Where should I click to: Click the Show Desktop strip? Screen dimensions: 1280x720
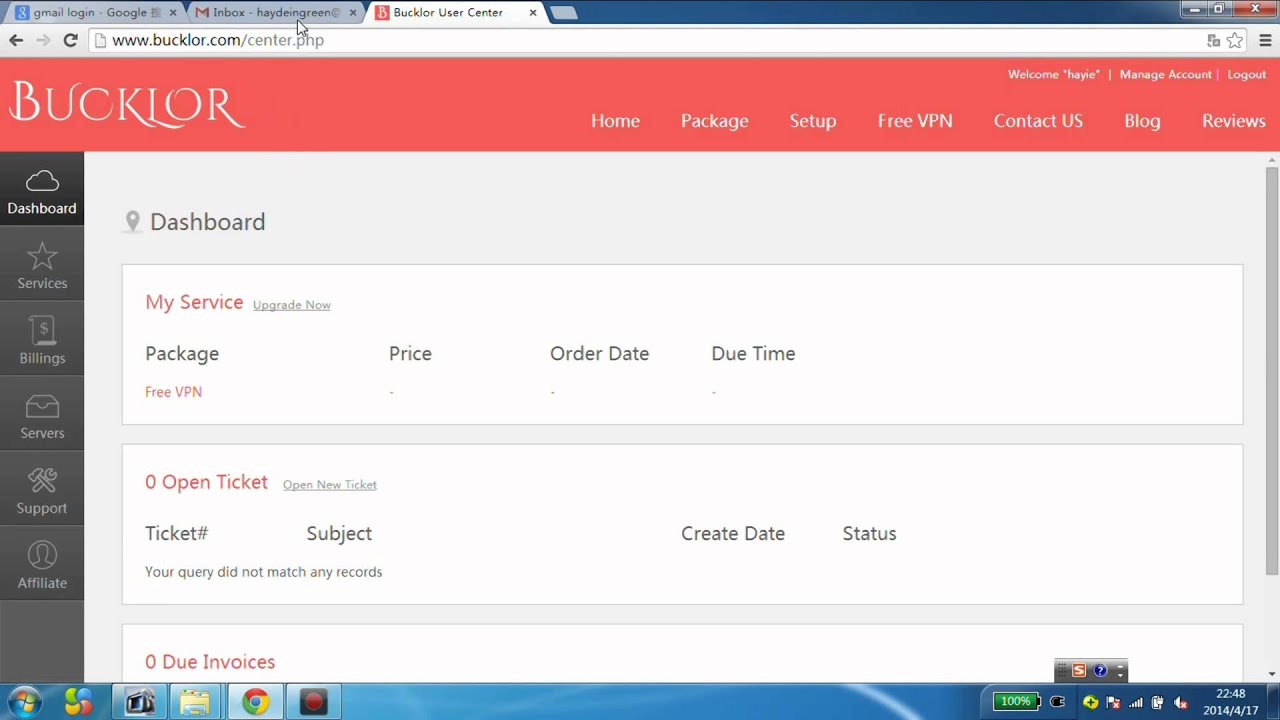tap(1274, 702)
